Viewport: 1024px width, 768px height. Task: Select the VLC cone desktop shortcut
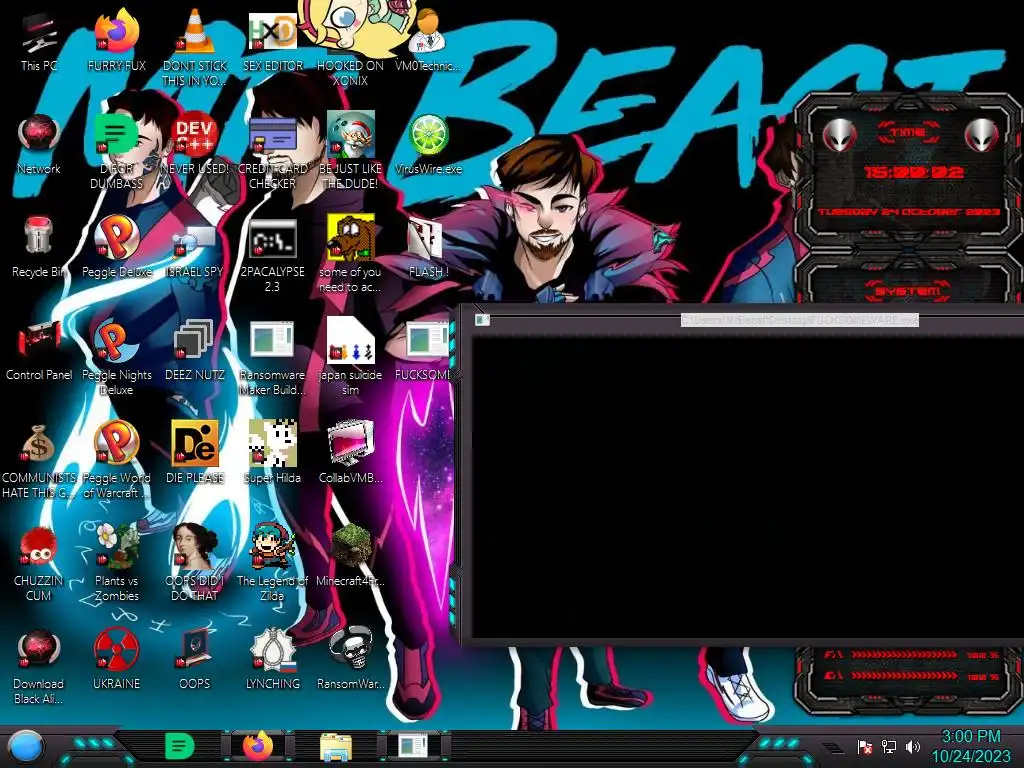click(195, 47)
